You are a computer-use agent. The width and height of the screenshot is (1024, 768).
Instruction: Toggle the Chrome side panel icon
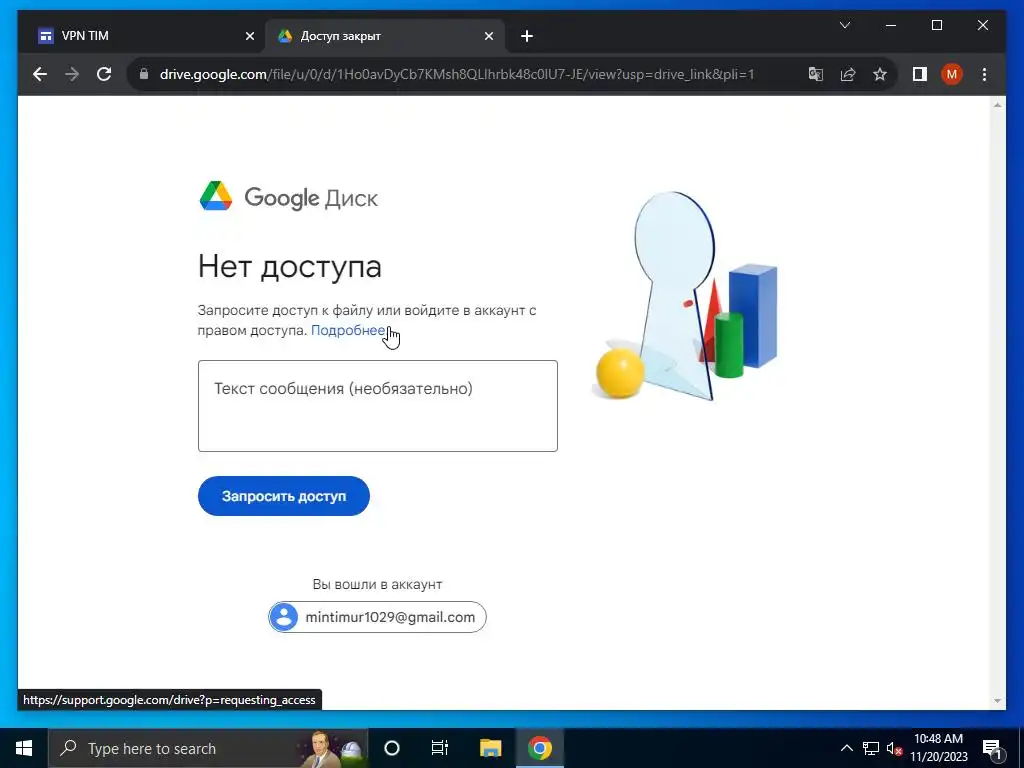click(x=920, y=74)
